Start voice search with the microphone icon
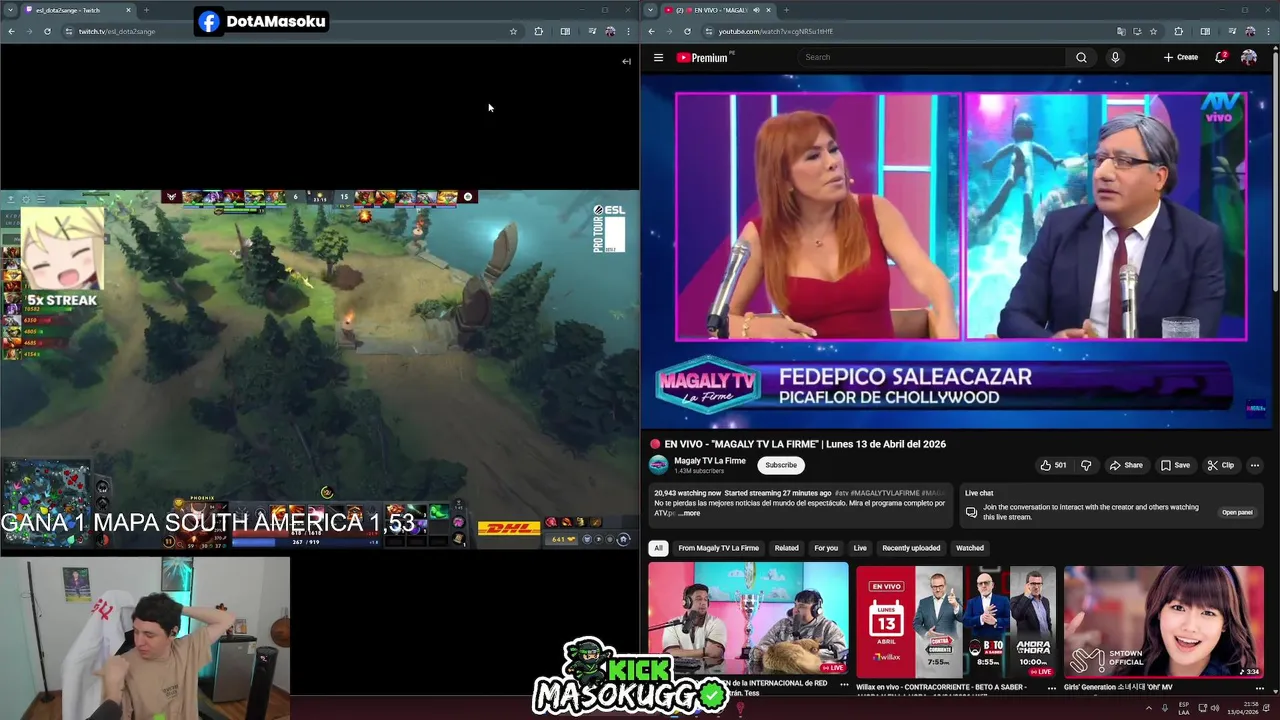 1115,57
